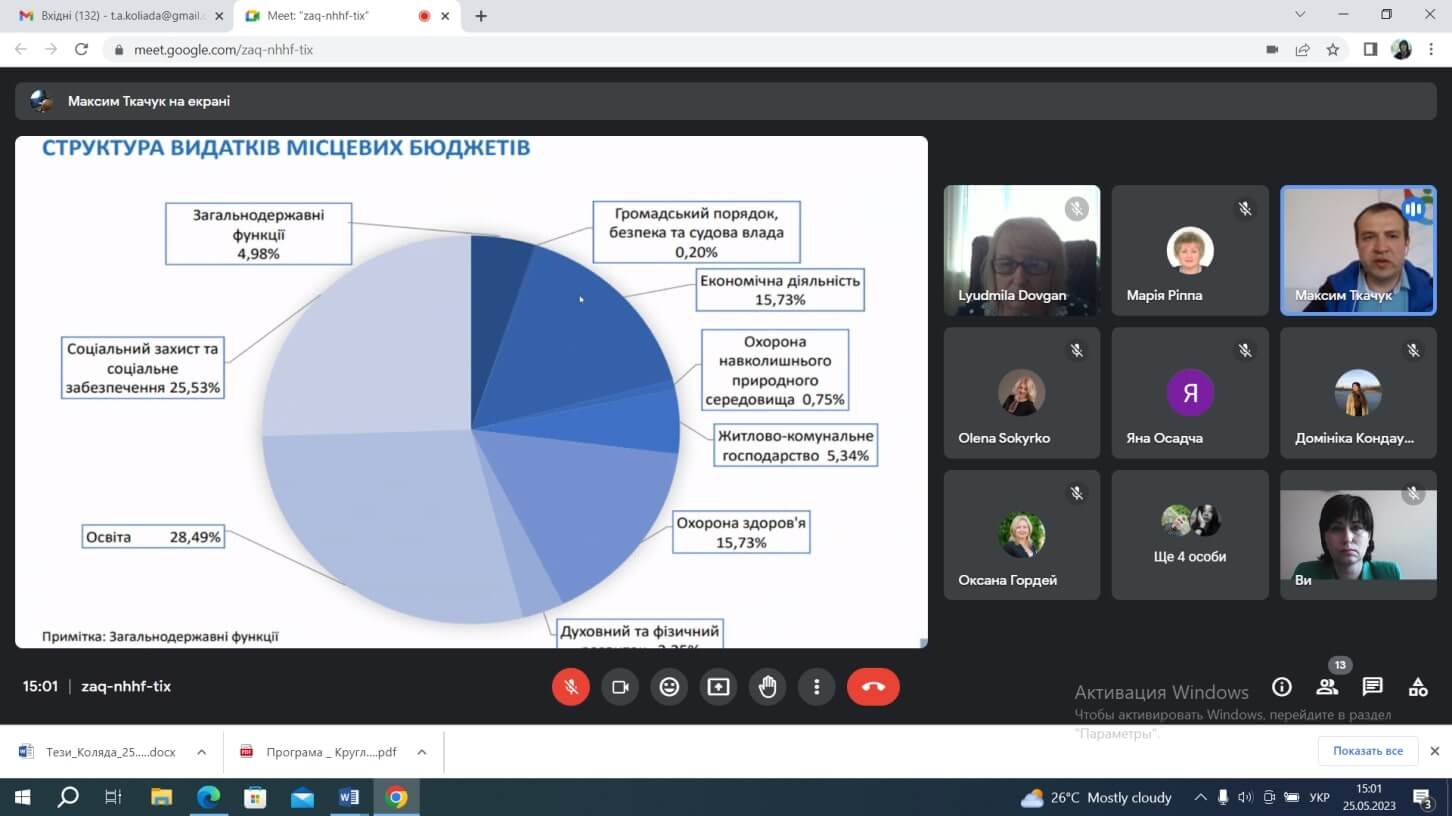The height and width of the screenshot is (816, 1452).
Task: Select Максим Ткачук video tile
Action: click(x=1358, y=251)
